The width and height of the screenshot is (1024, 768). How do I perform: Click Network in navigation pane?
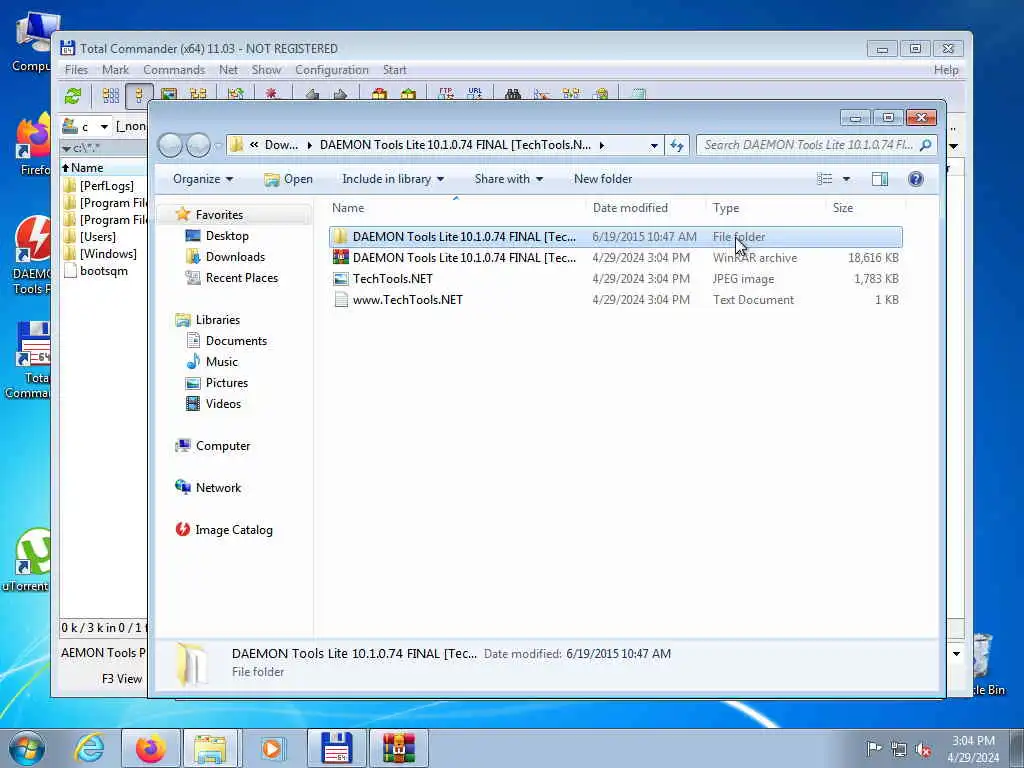coord(218,488)
